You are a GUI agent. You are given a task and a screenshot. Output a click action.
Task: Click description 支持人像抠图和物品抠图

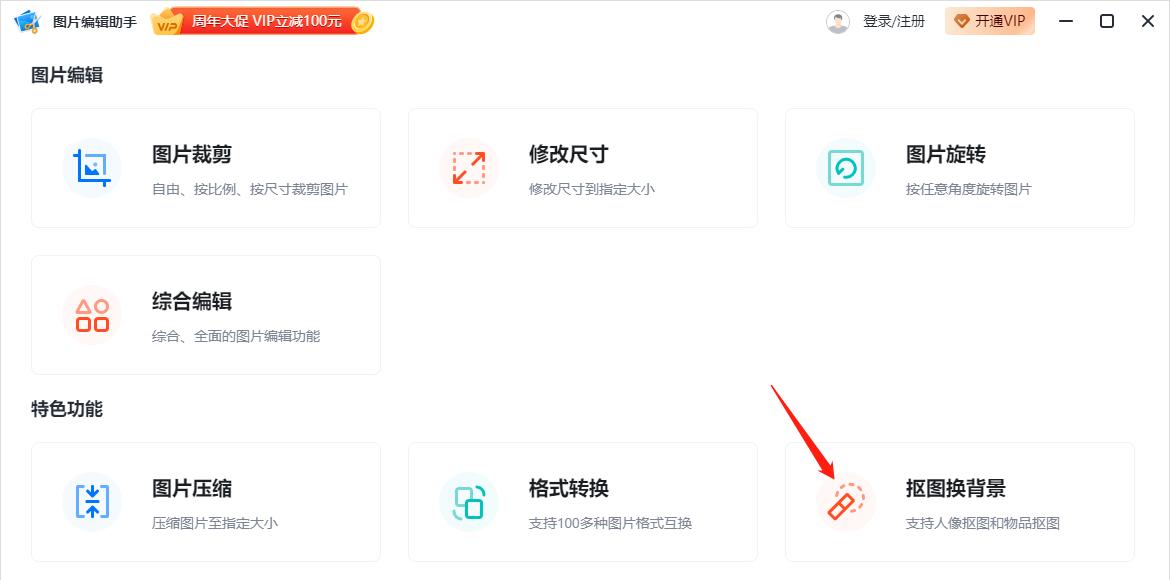(x=983, y=523)
